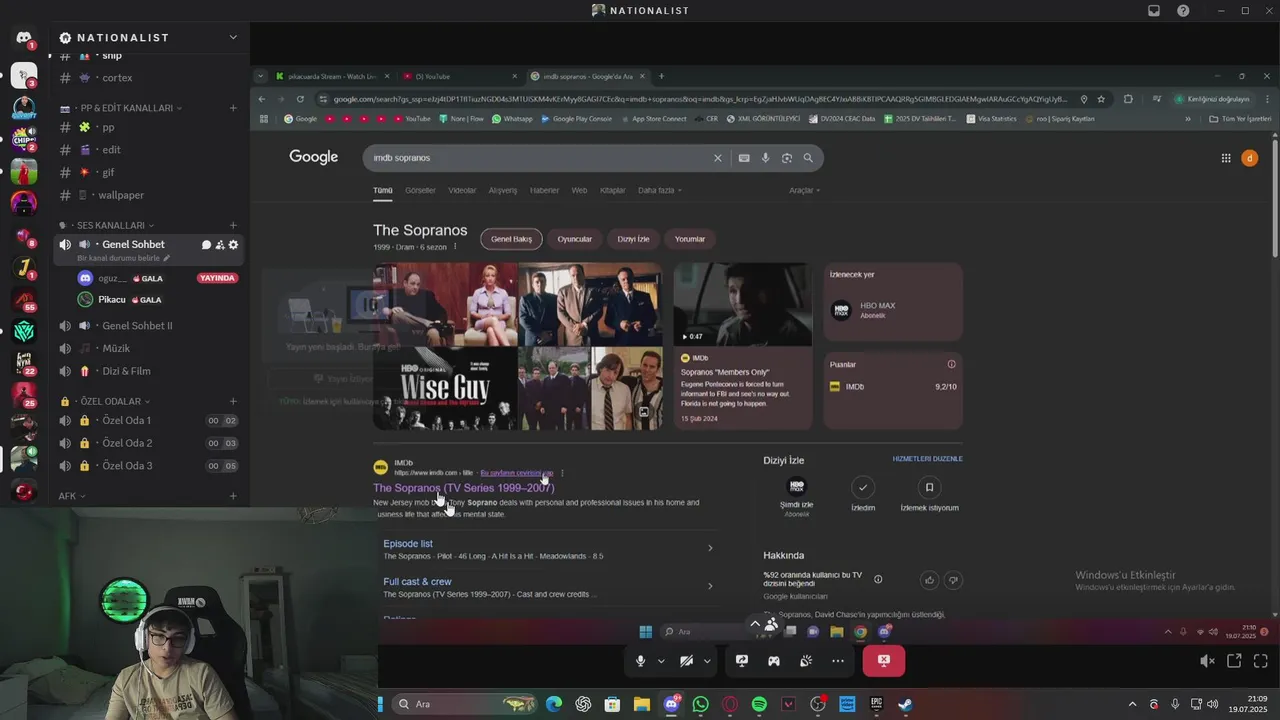Open WhatsApp from the Windows taskbar
The image size is (1280, 720).
click(x=700, y=704)
